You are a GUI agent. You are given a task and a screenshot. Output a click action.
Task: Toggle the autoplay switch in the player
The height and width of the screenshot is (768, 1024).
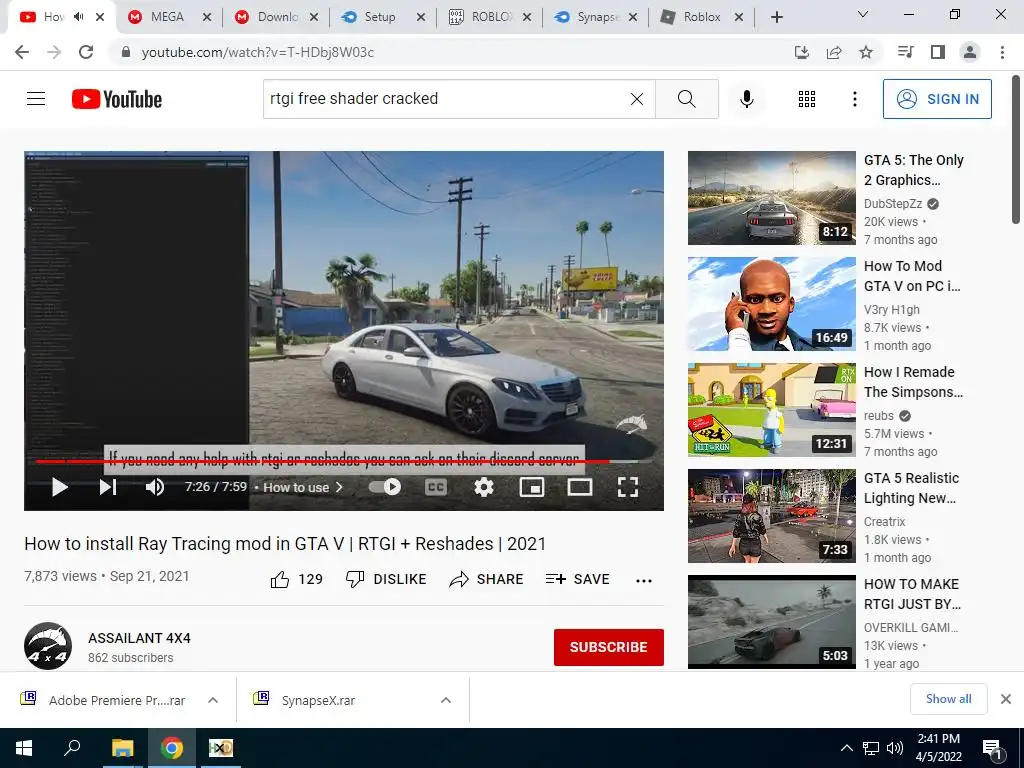pos(385,487)
